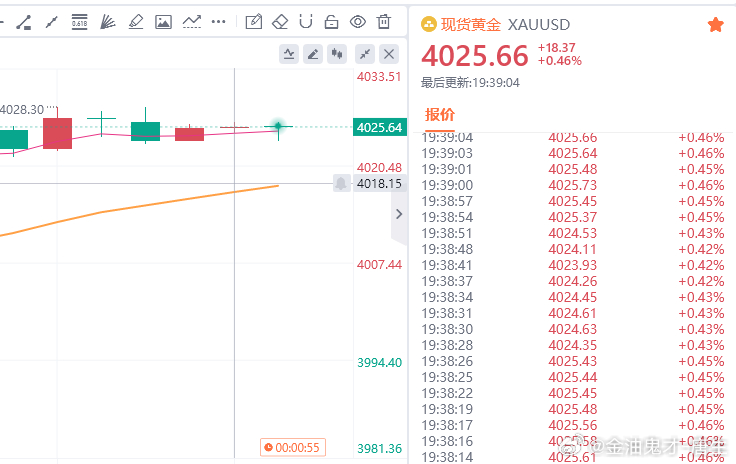This screenshot has height=464, width=736.
Task: Click the 4033.51 axis price label
Action: coord(379,77)
